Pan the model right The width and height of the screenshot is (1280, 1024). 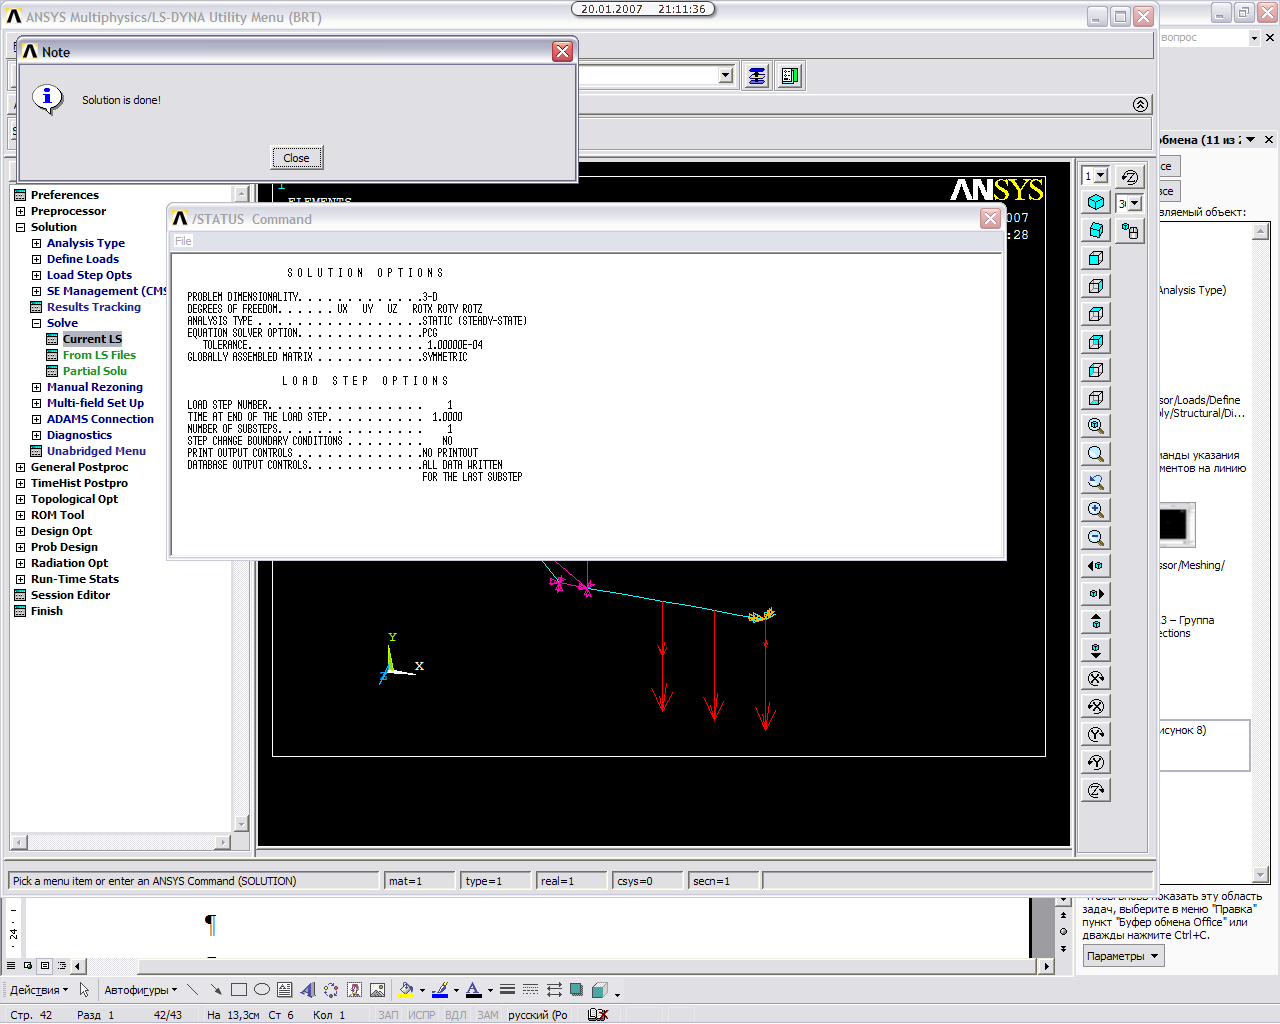[1096, 594]
